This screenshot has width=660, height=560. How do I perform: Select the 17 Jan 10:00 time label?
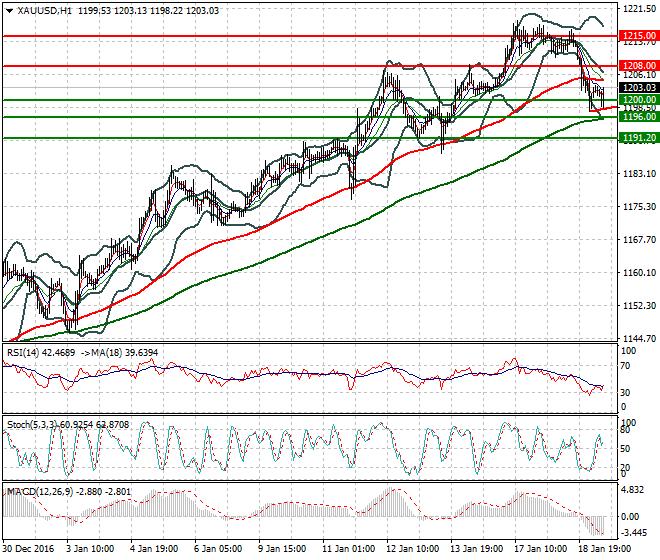pos(540,549)
